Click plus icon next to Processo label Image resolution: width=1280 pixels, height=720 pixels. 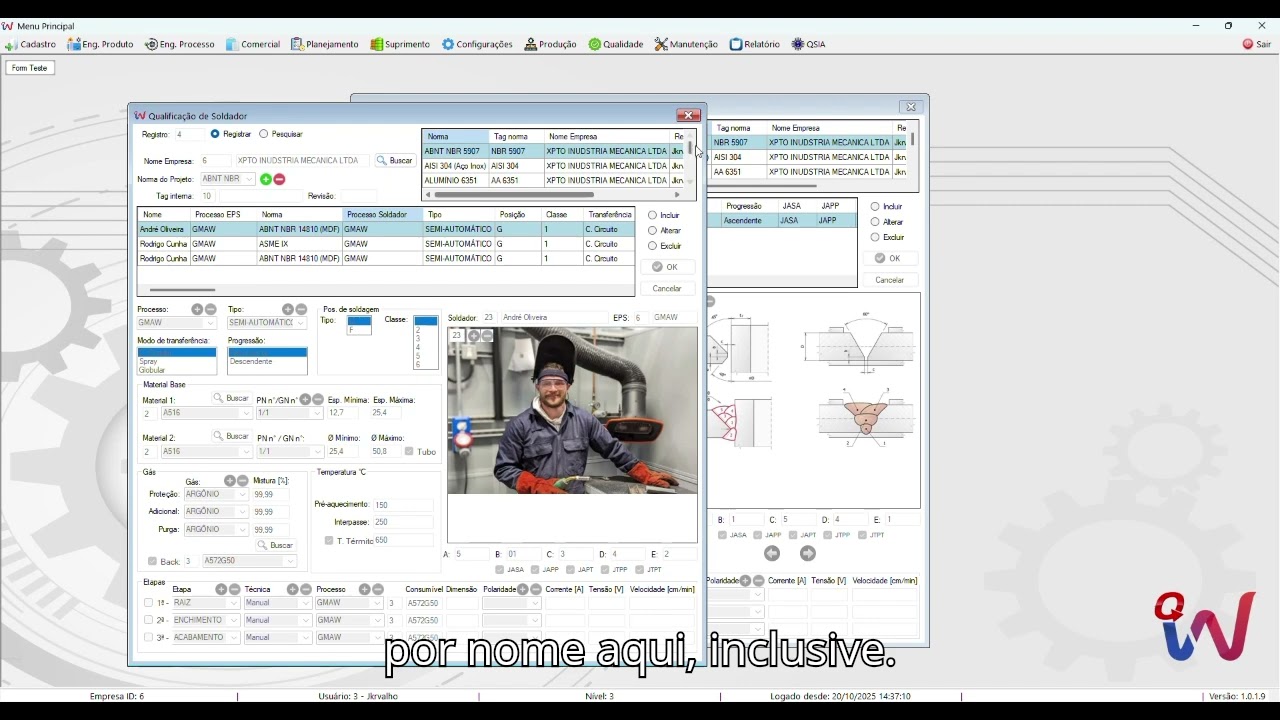pos(197,309)
